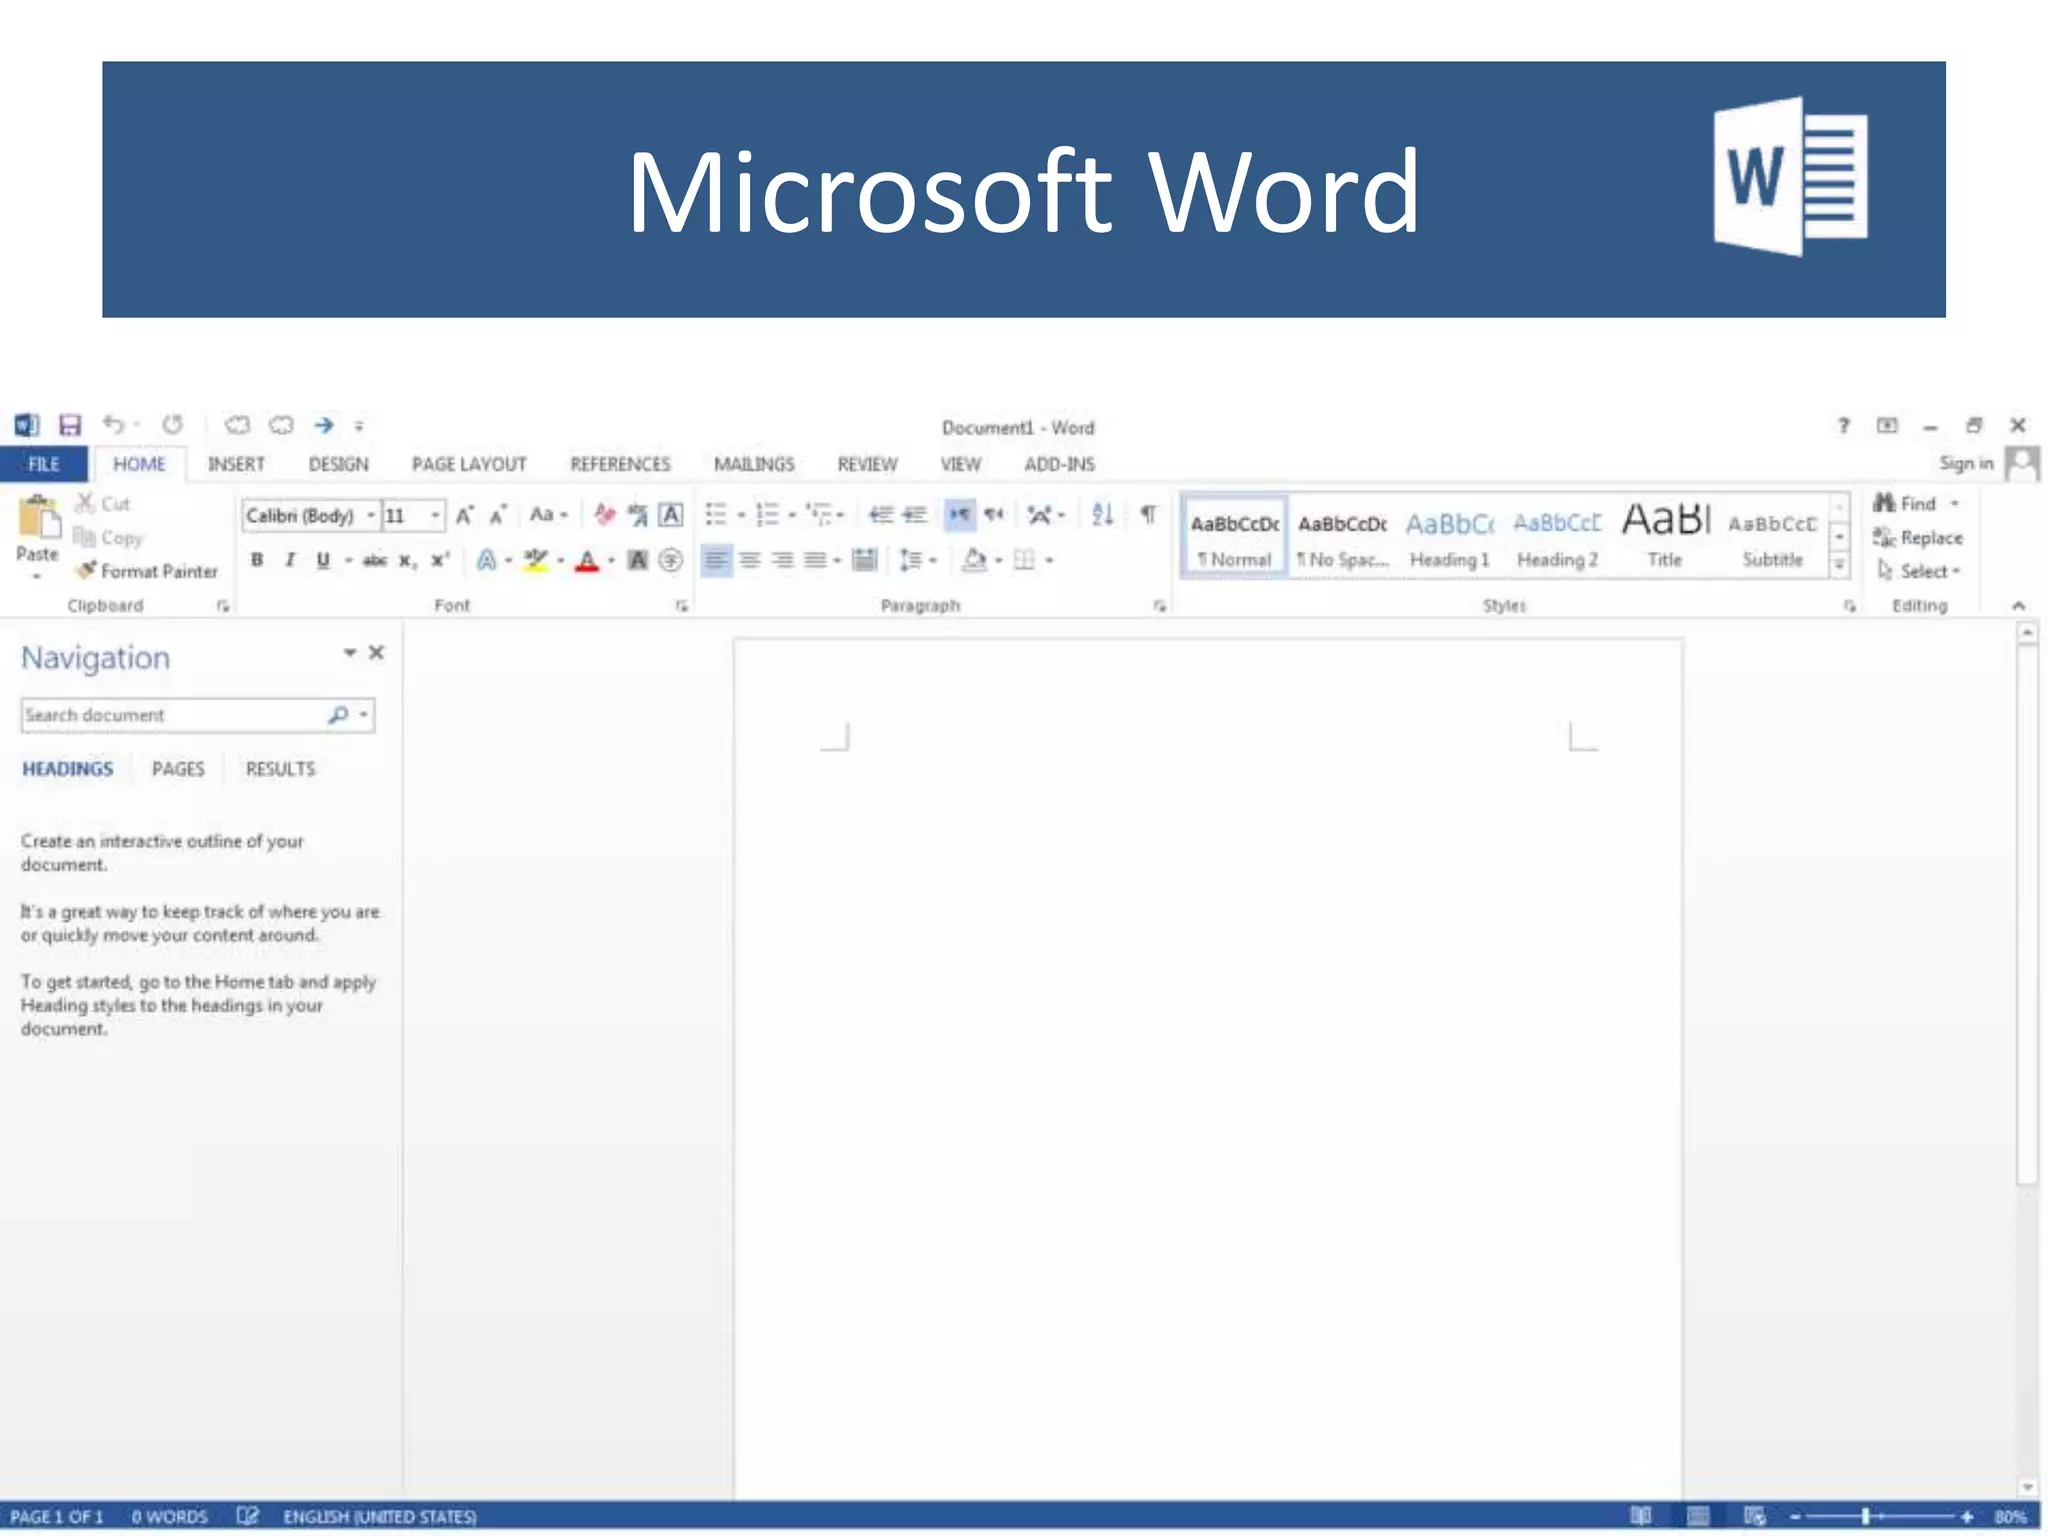
Task: Open the font size dropdown
Action: 435,515
